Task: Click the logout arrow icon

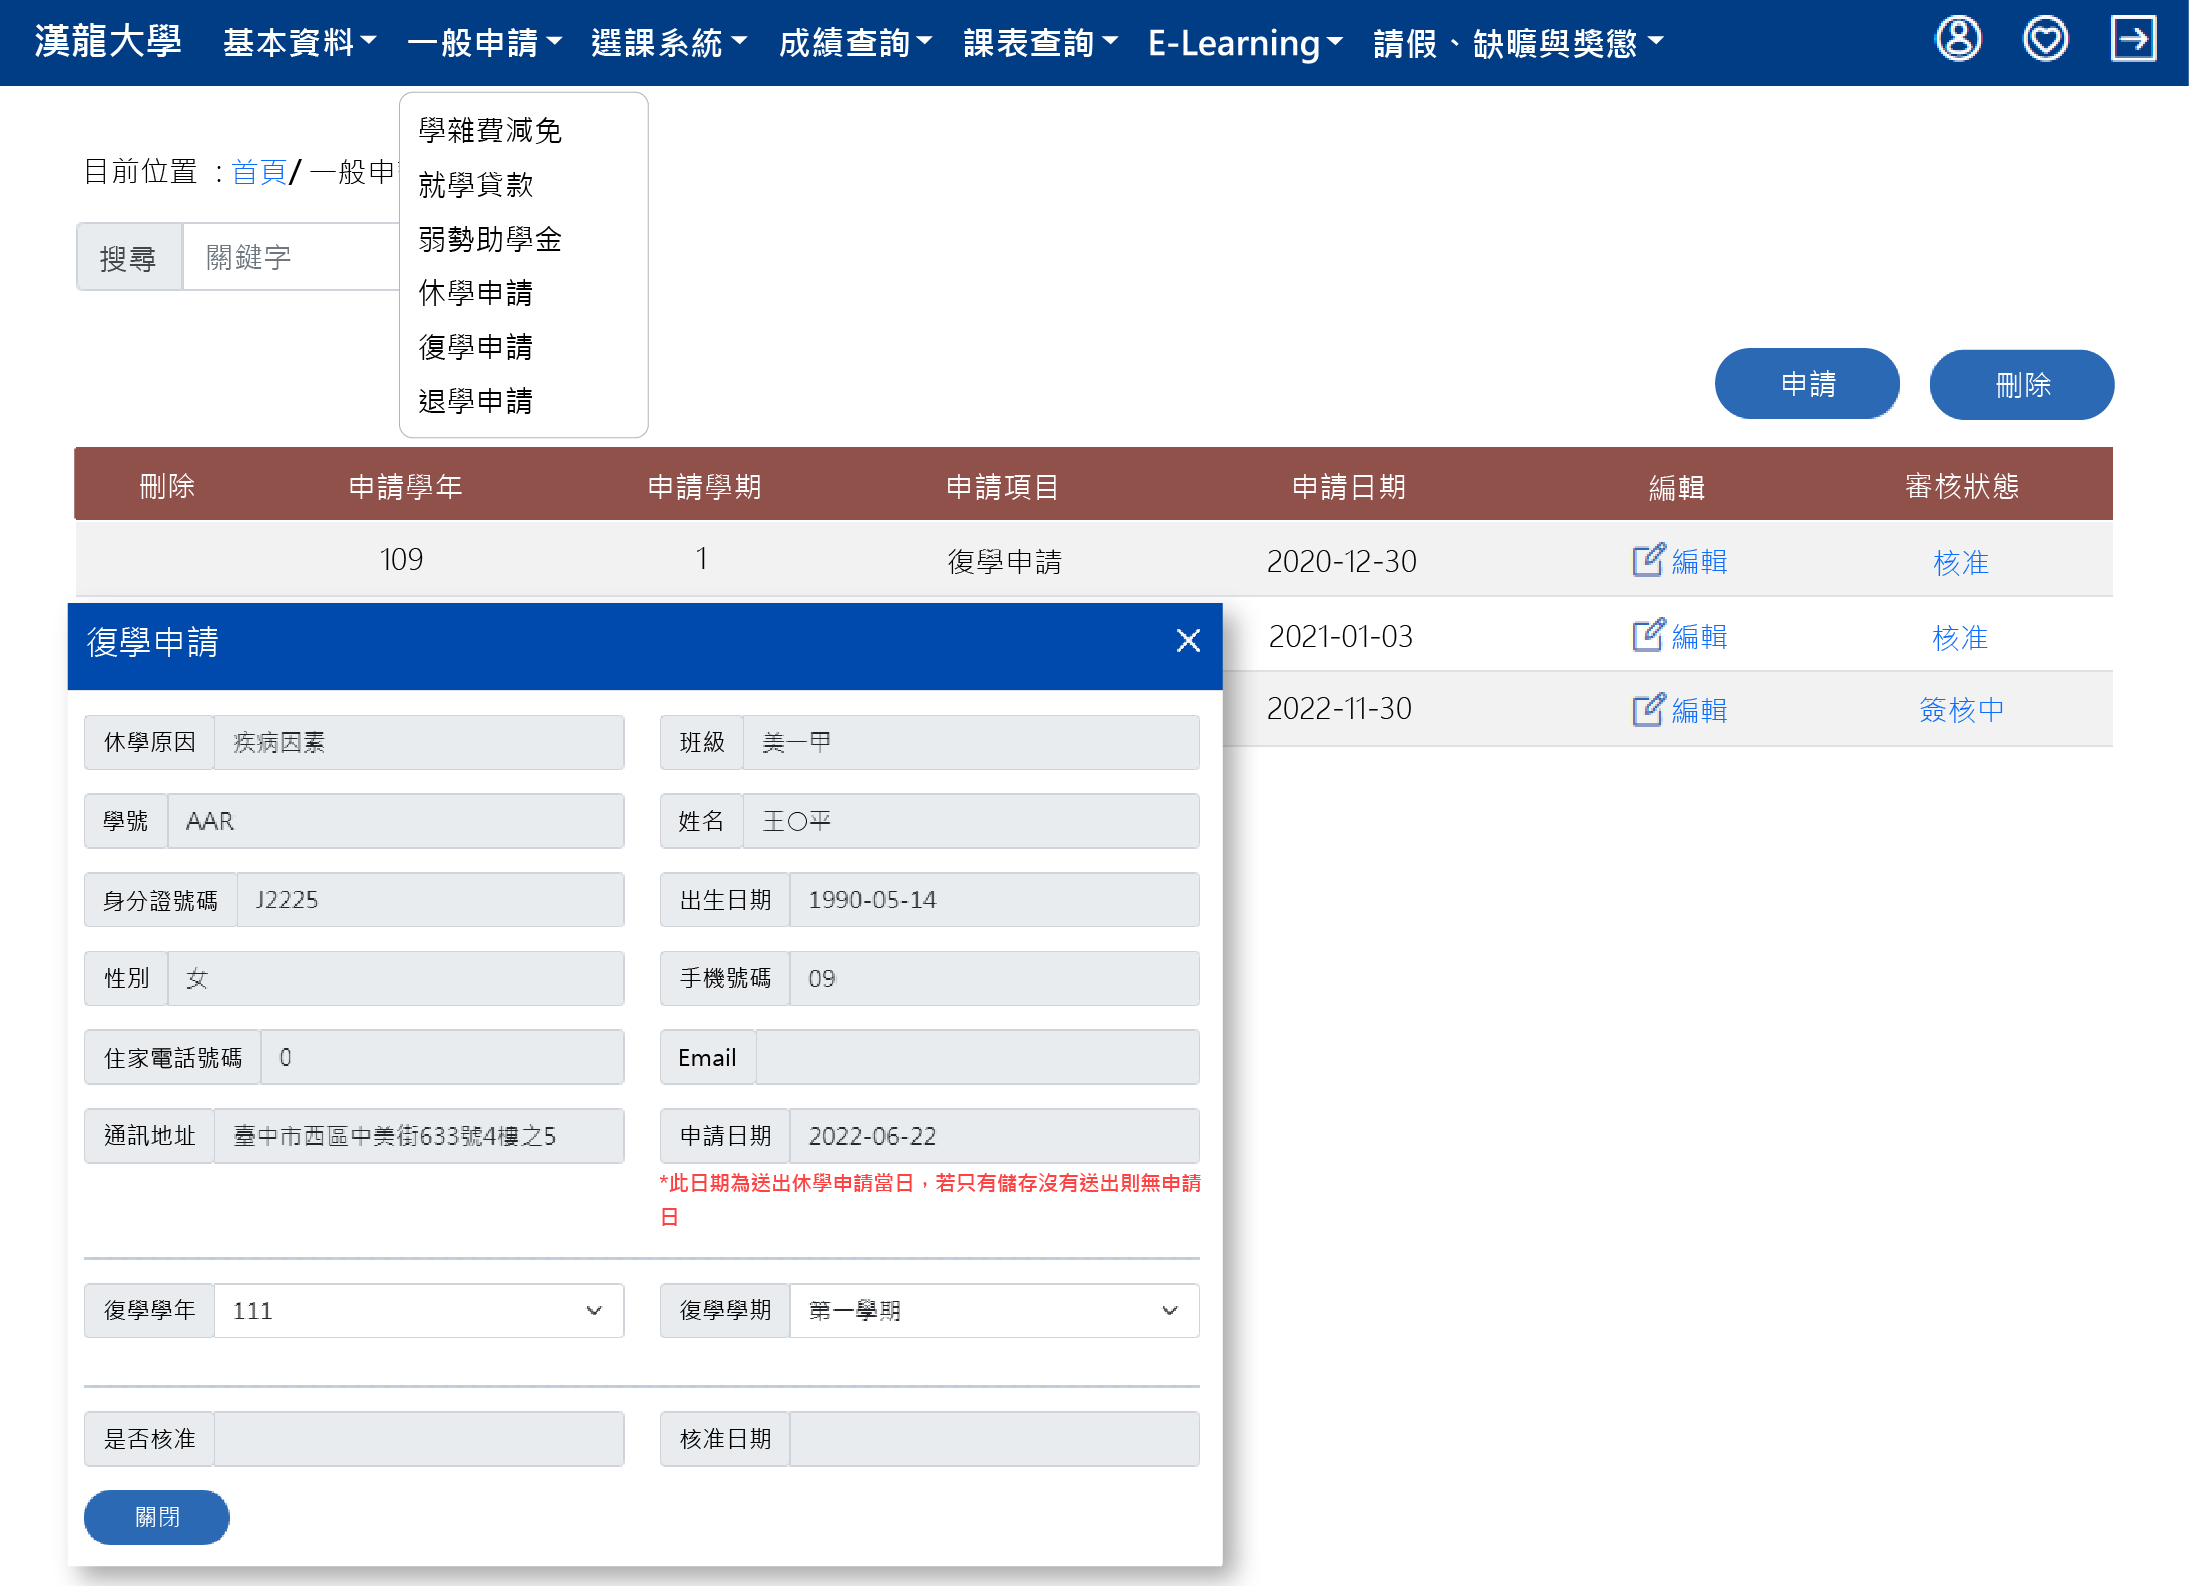Action: (2133, 40)
